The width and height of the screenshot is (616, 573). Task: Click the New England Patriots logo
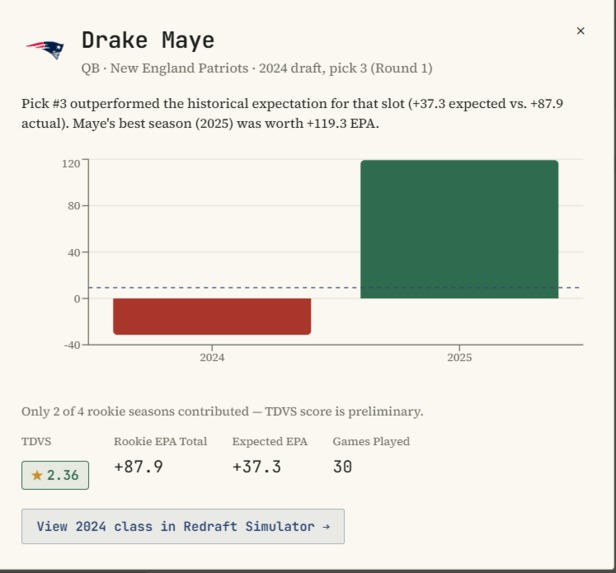(x=45, y=50)
